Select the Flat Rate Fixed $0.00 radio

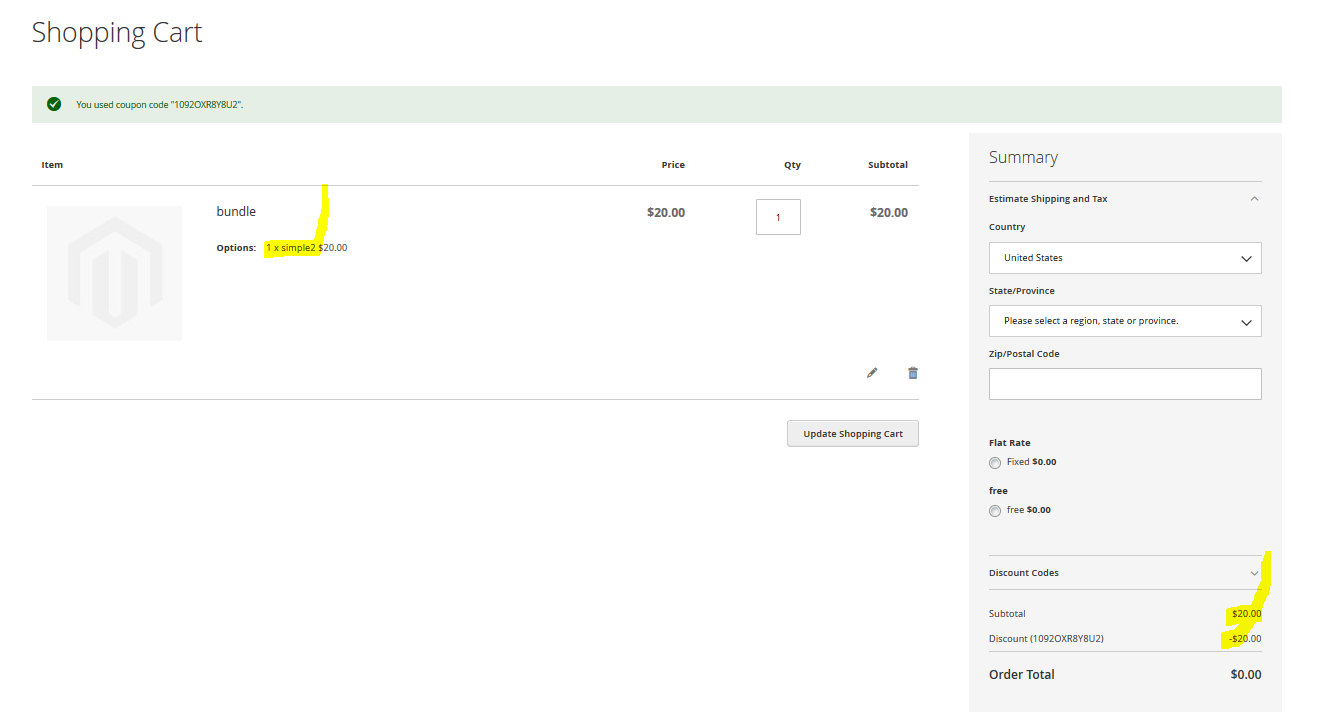[994, 463]
